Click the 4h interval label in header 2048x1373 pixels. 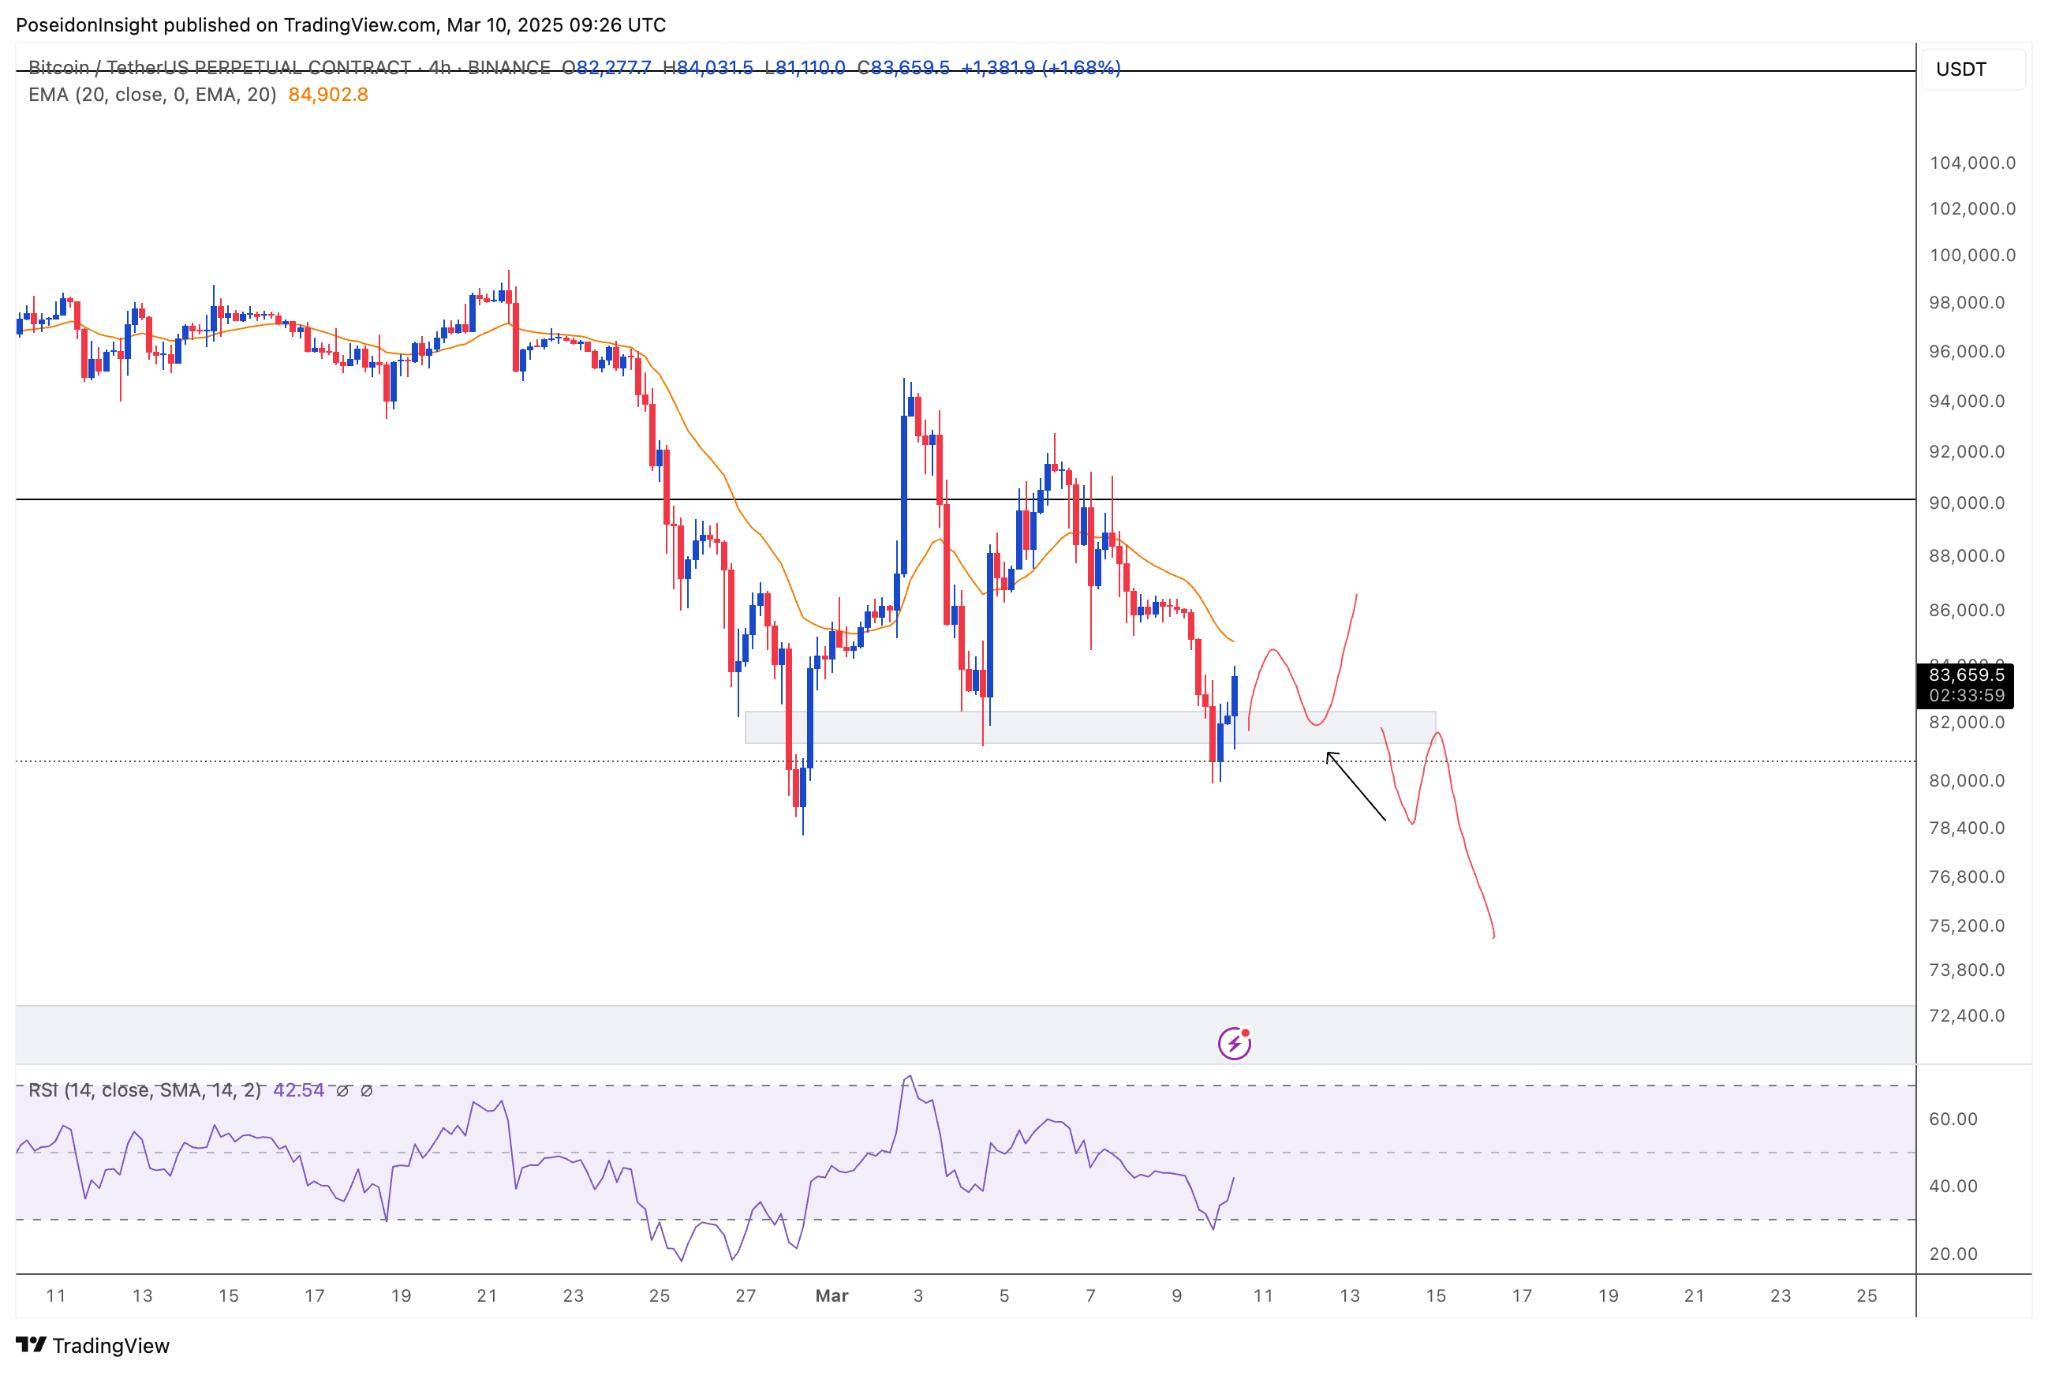[x=439, y=67]
